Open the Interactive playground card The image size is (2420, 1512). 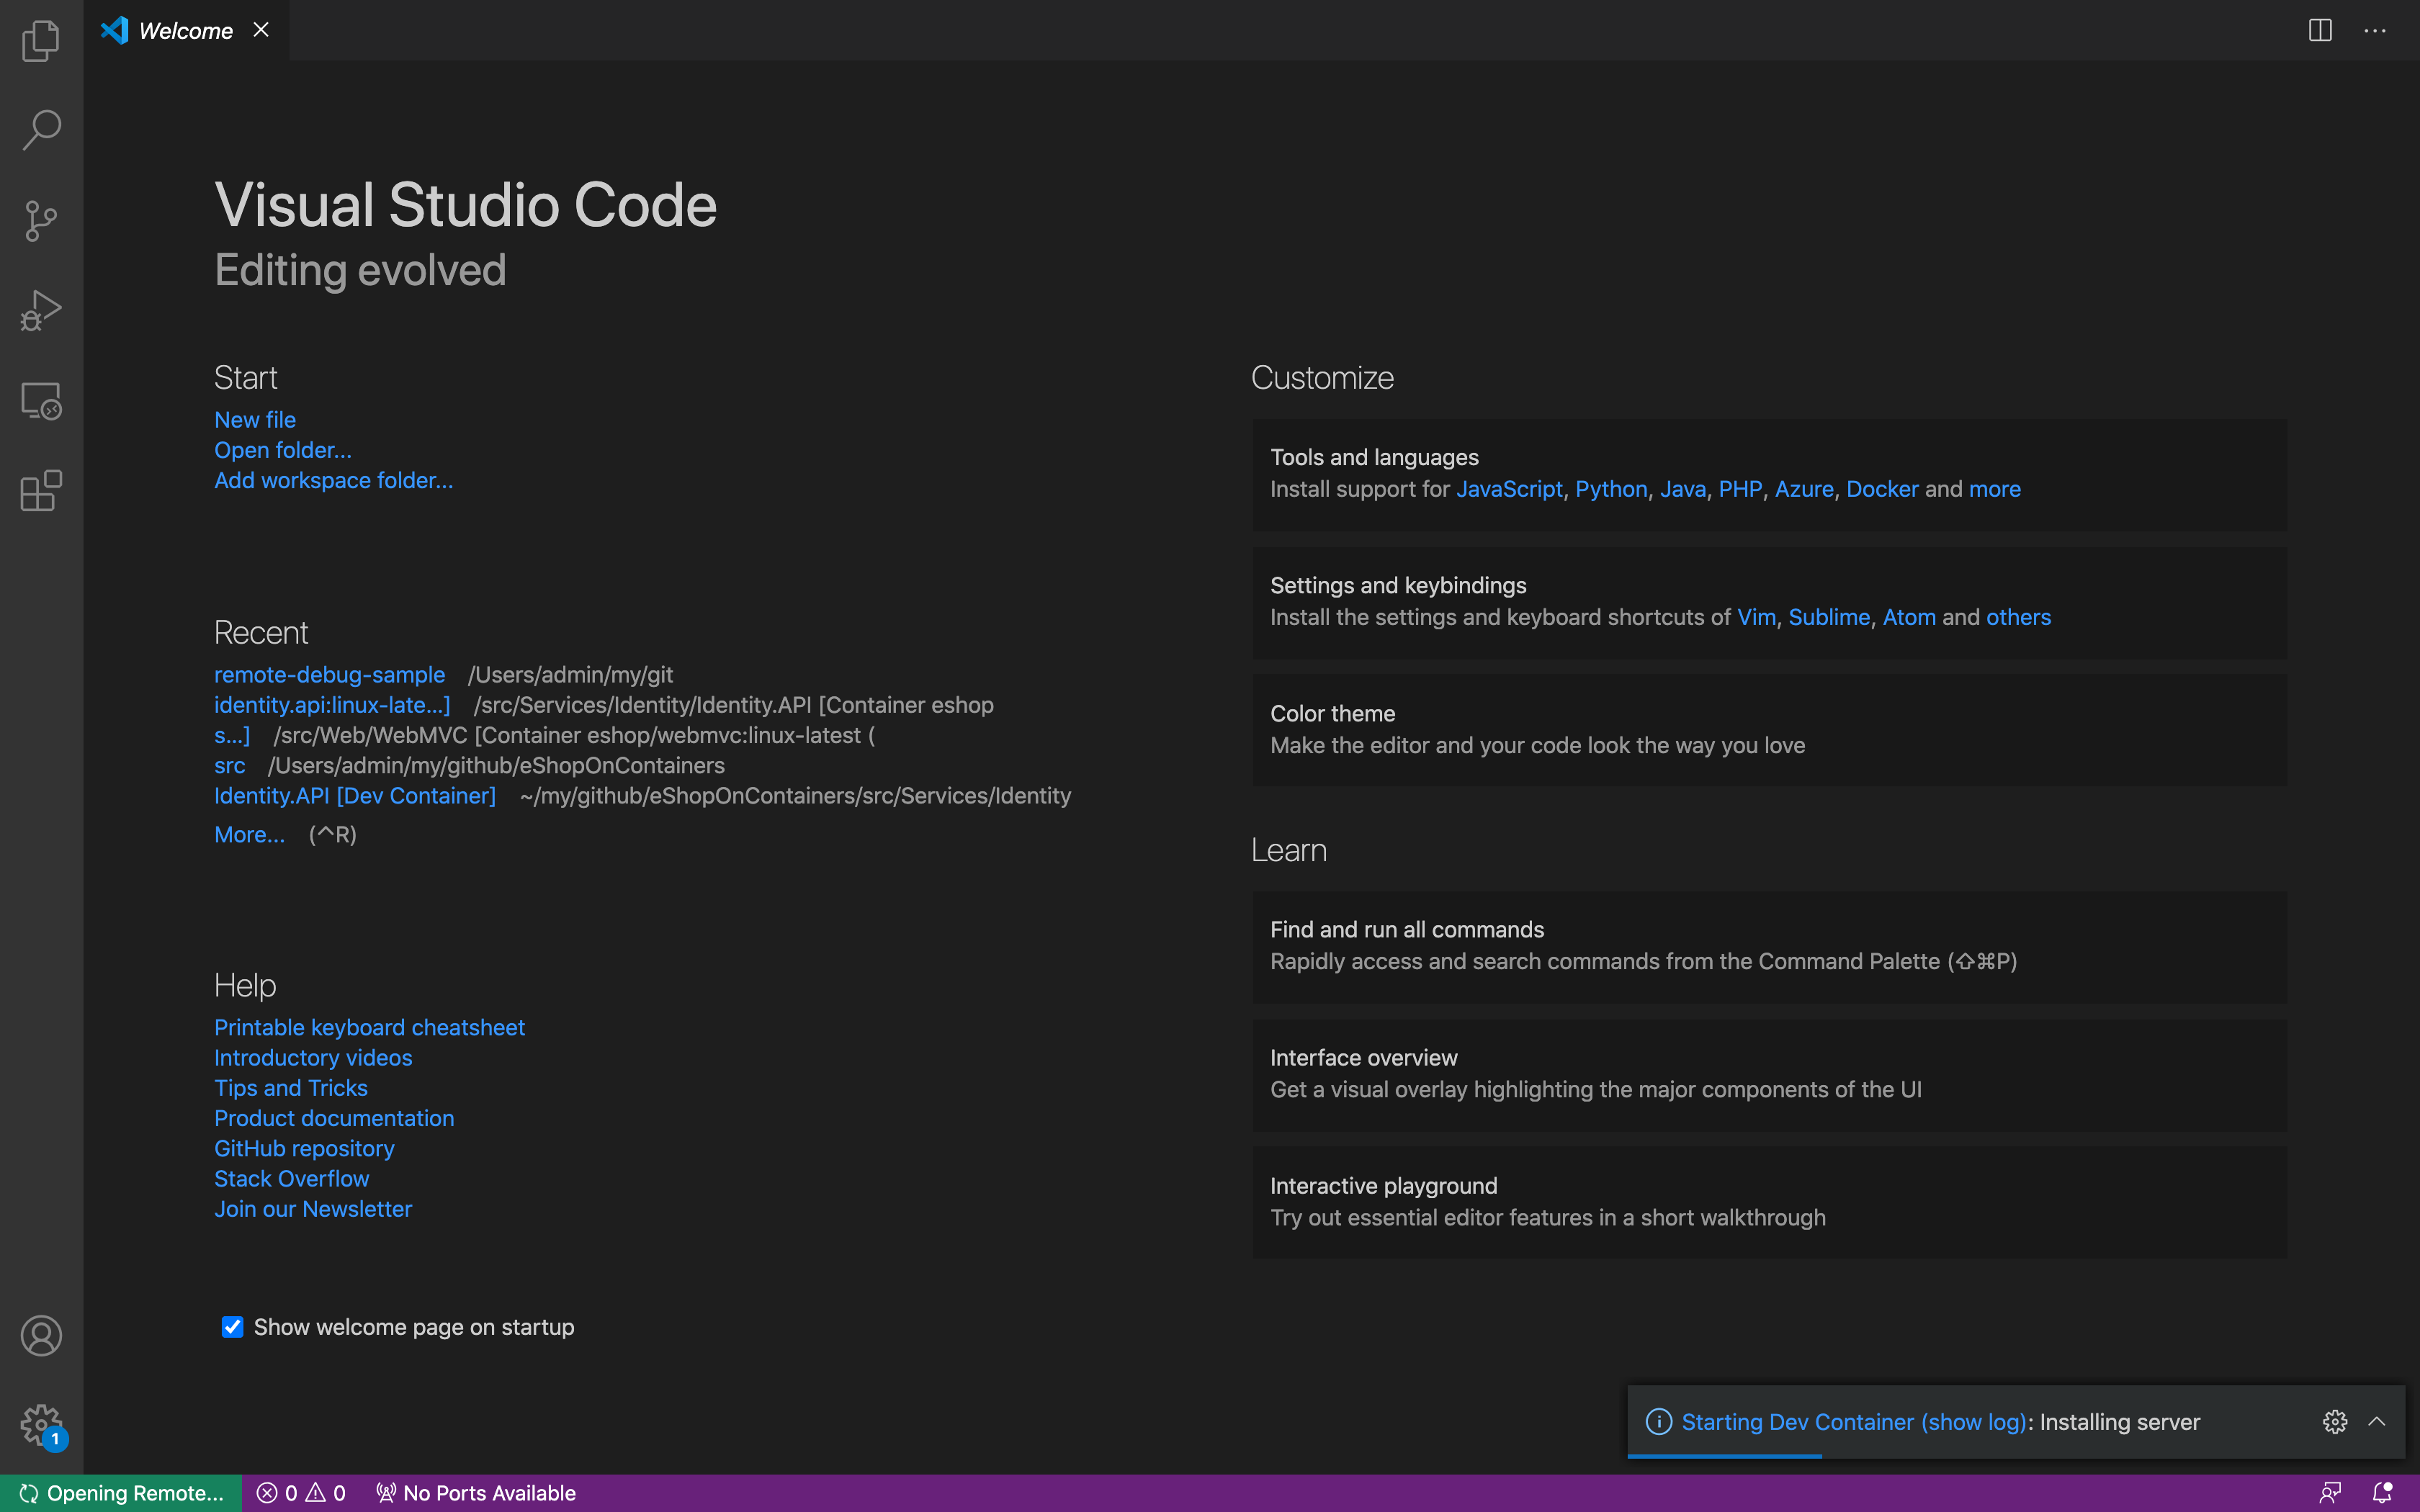1769,1202
